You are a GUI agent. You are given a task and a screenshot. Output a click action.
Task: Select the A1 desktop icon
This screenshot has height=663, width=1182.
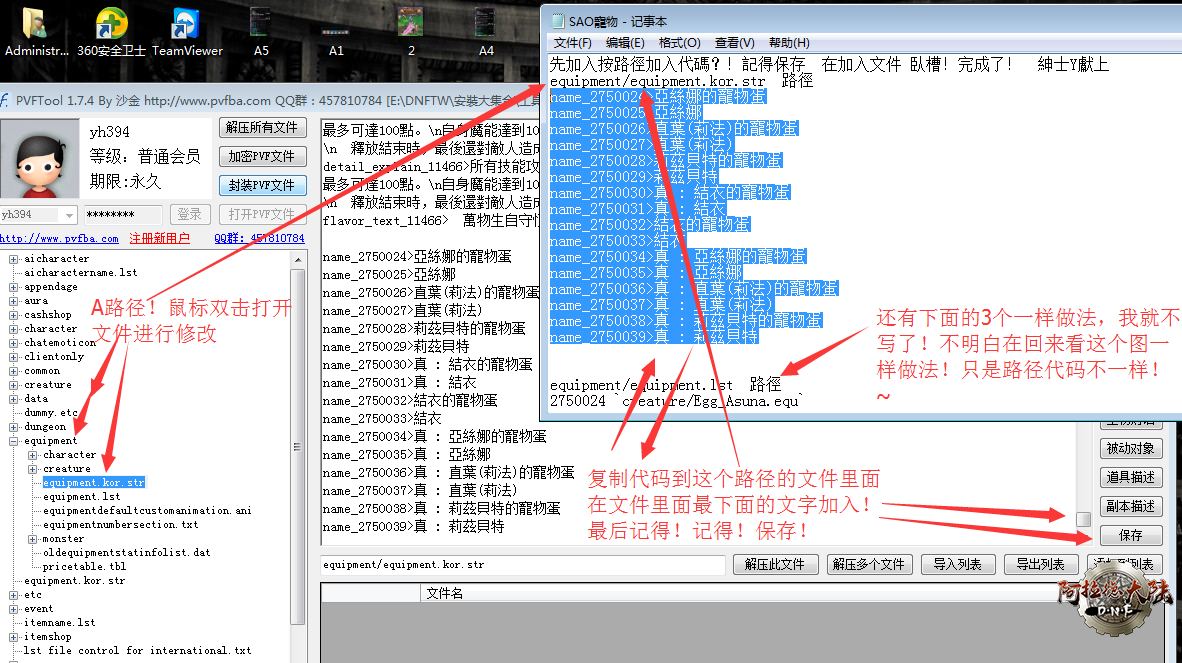pyautogui.click(x=336, y=25)
